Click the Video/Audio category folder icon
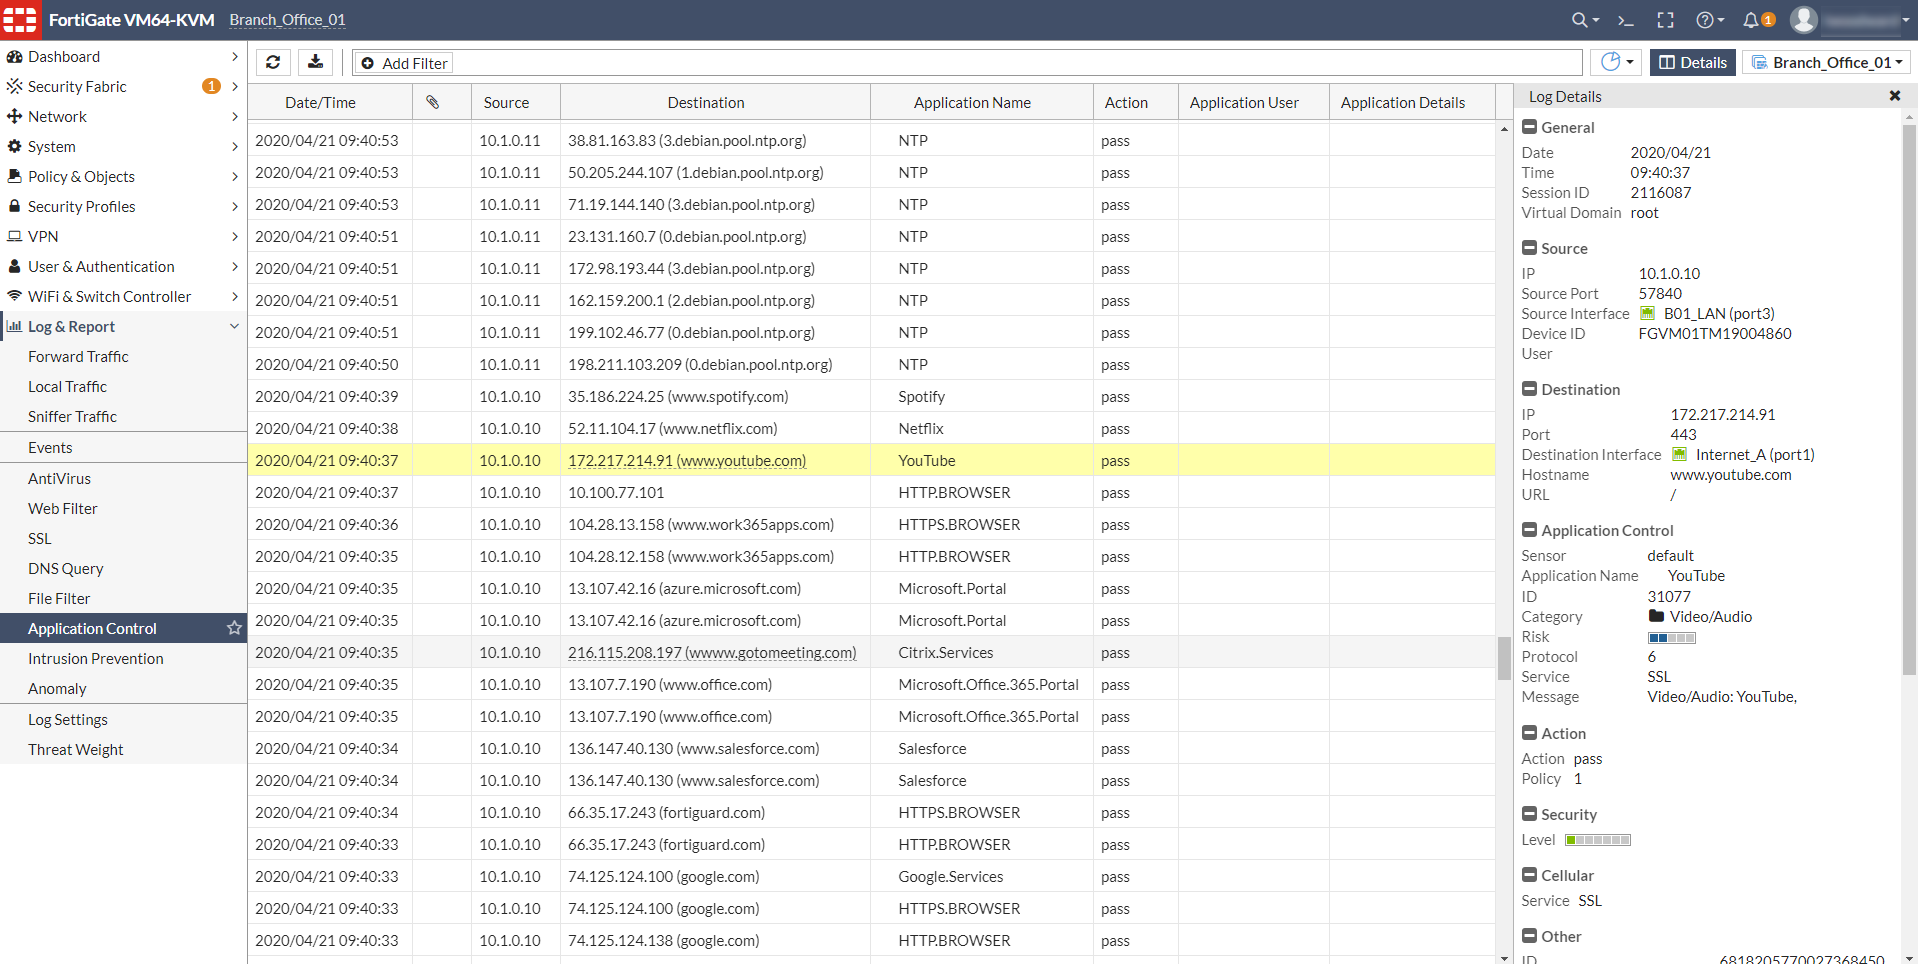This screenshot has height=964, width=1918. (x=1656, y=617)
